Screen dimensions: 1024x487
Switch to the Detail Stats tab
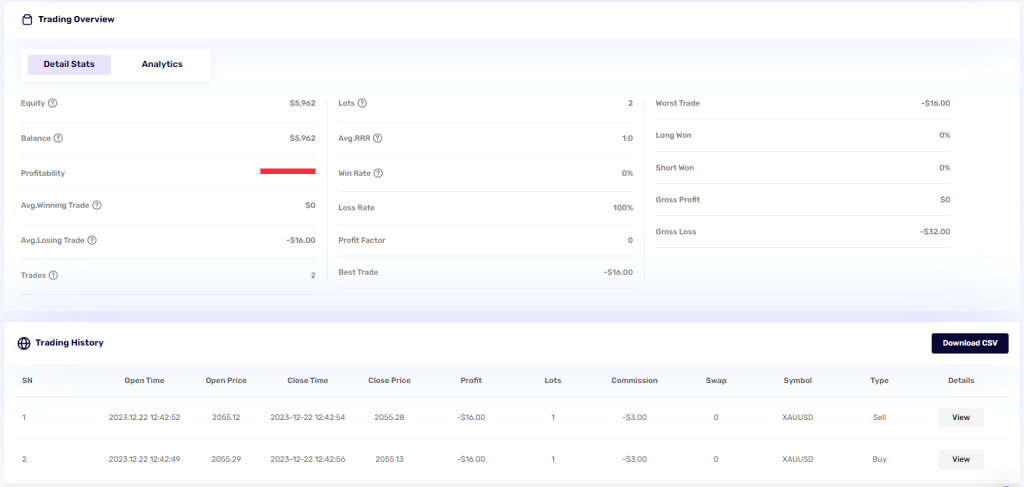(x=69, y=65)
